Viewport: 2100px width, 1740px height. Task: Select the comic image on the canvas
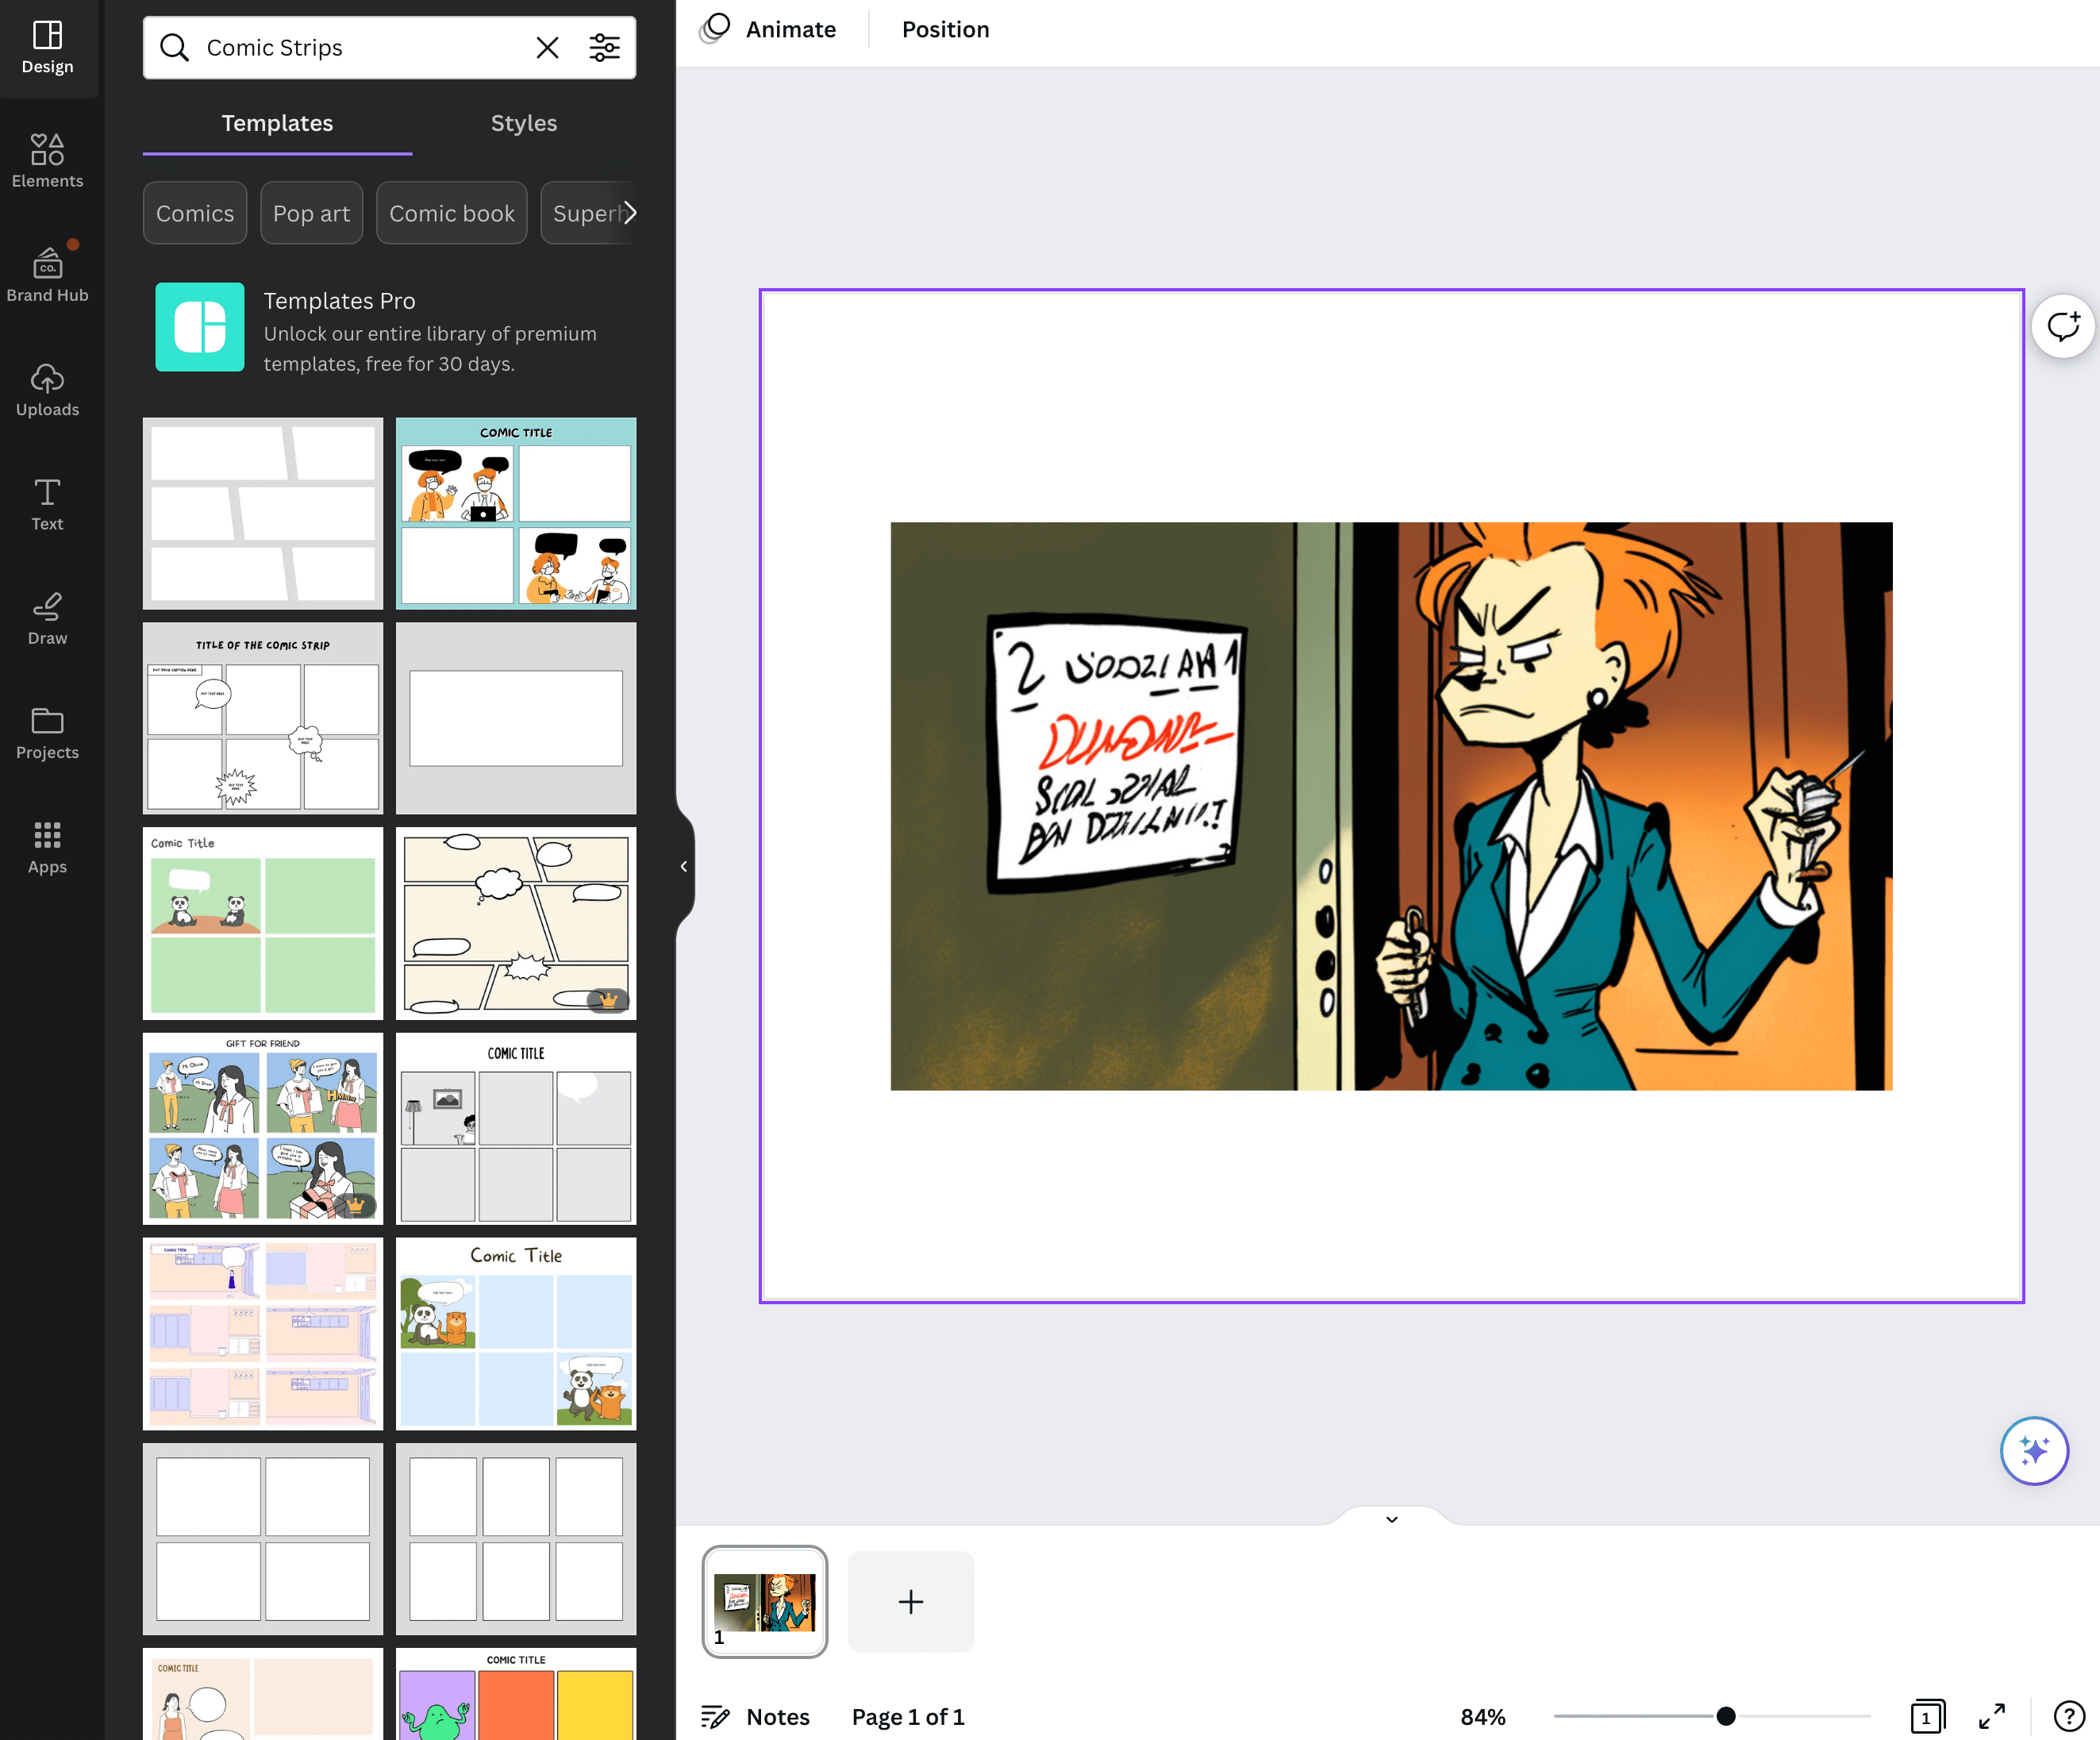click(1391, 806)
